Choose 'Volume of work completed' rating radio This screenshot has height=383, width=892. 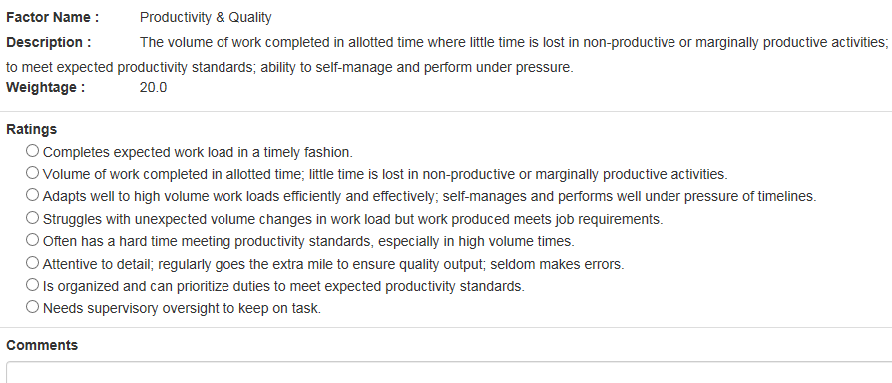(x=32, y=172)
